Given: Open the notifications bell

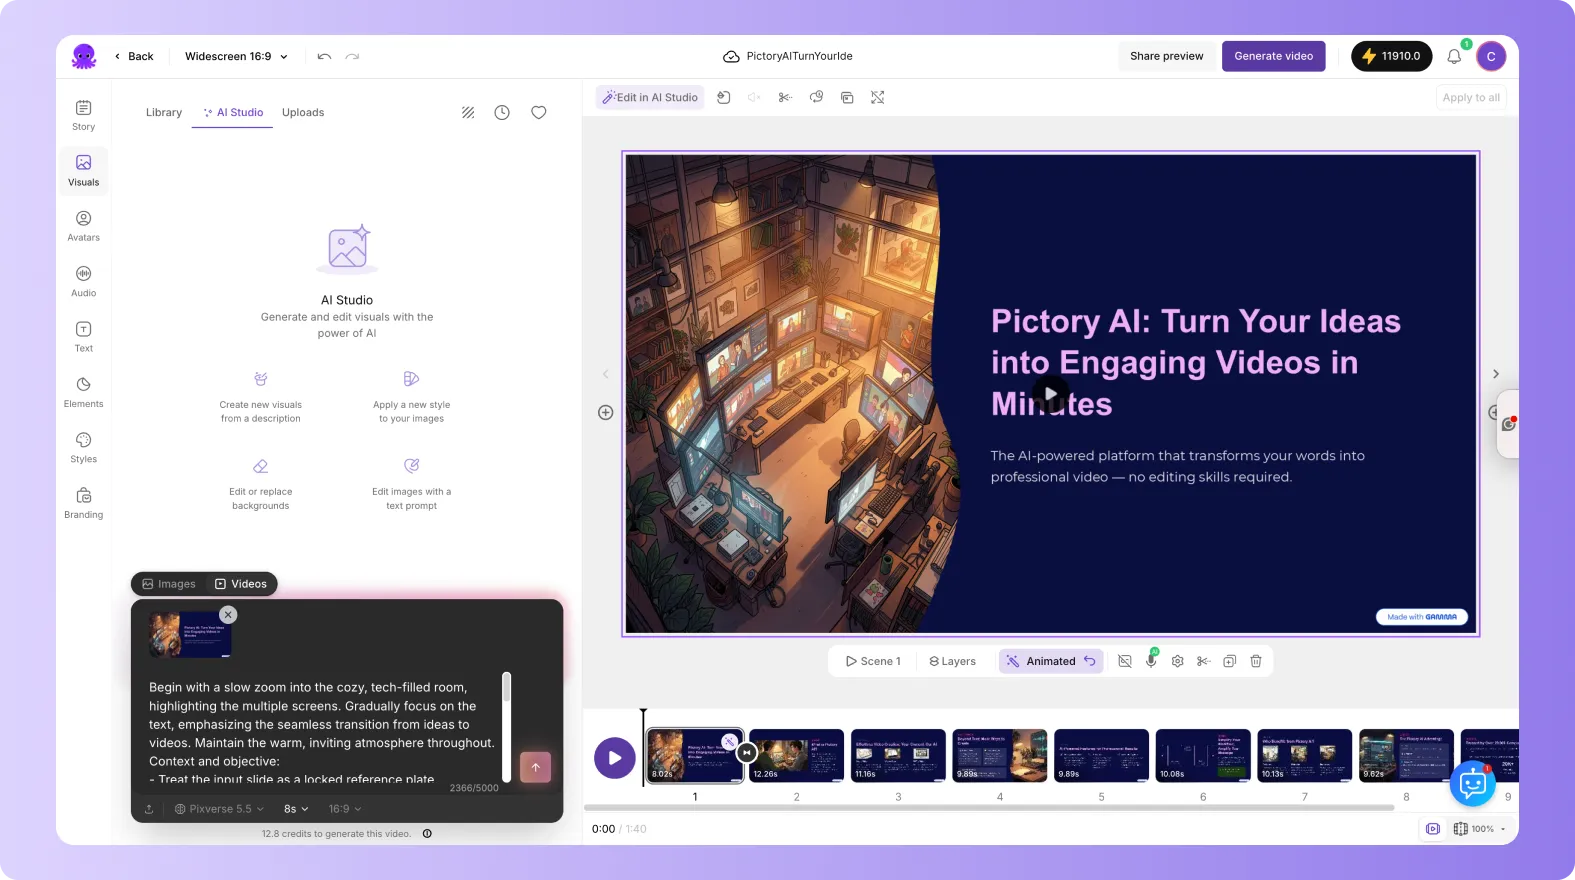Looking at the screenshot, I should pyautogui.click(x=1454, y=56).
